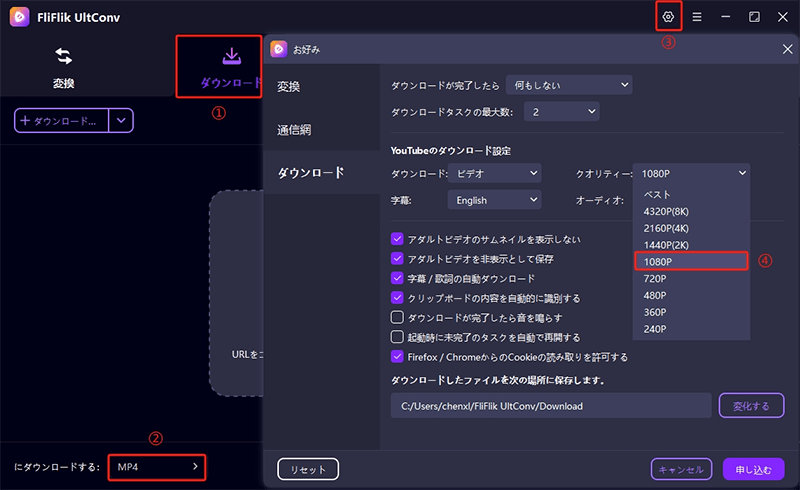Open the MP4 output format selector
The height and width of the screenshot is (490, 800).
(157, 467)
